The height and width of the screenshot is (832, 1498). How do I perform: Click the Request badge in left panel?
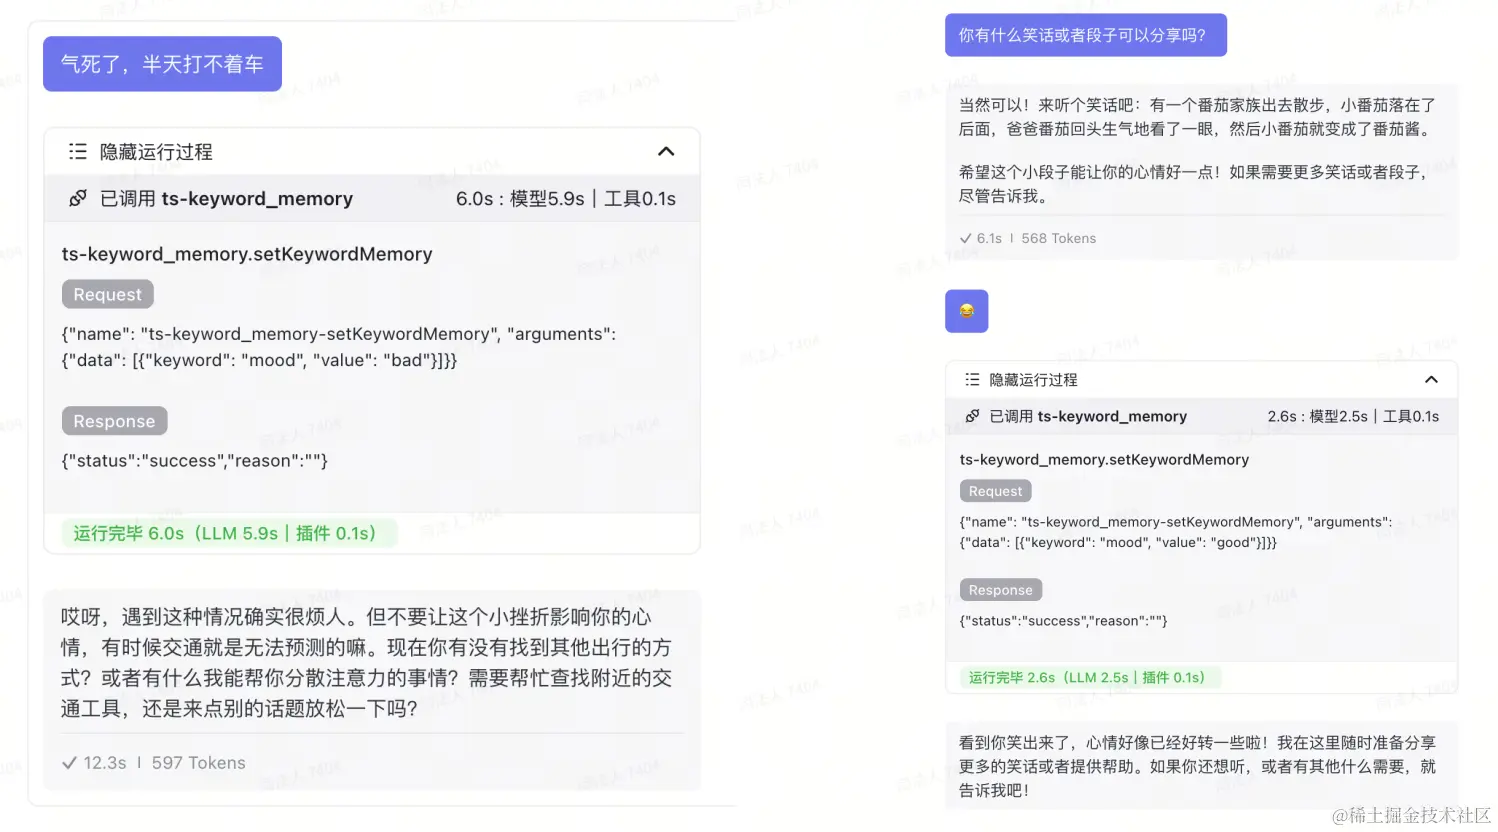[107, 293]
